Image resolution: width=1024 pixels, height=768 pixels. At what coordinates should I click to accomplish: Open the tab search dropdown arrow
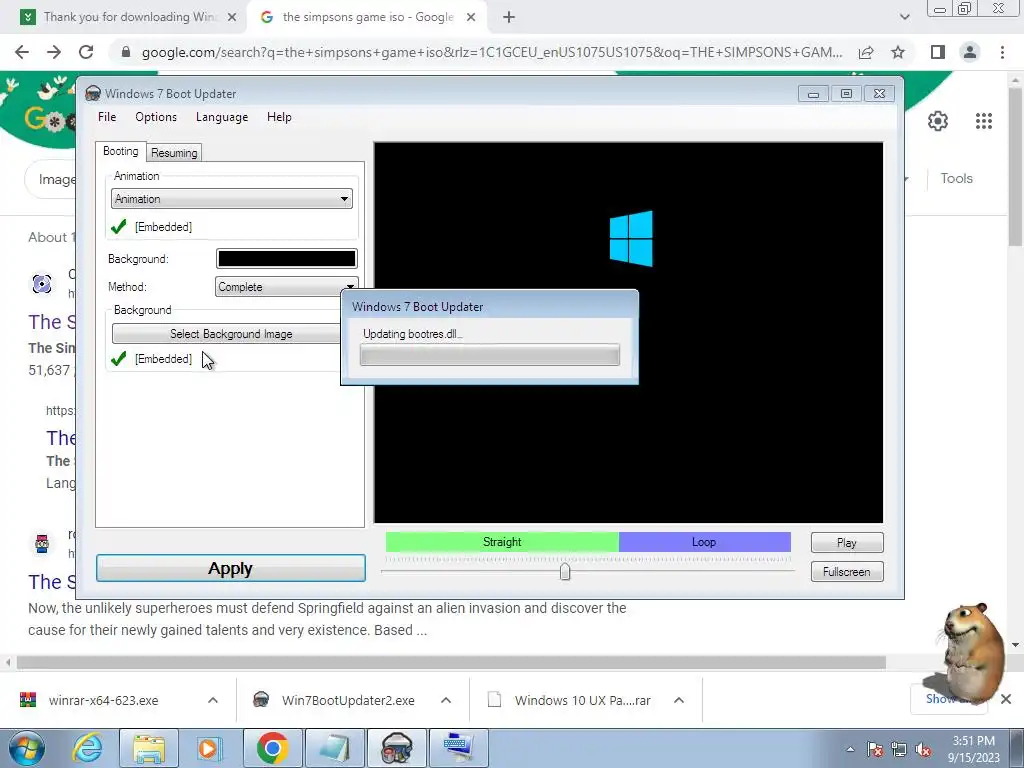(x=904, y=17)
